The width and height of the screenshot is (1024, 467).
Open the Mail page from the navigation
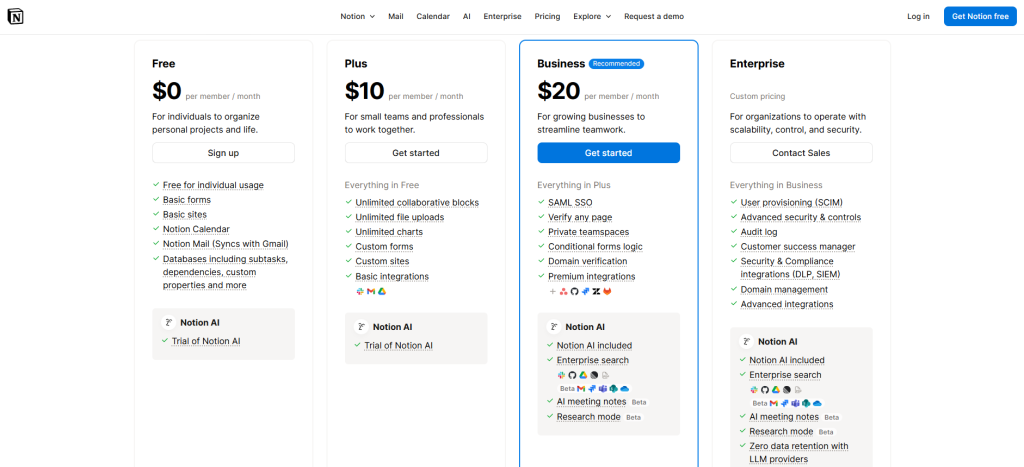point(396,16)
